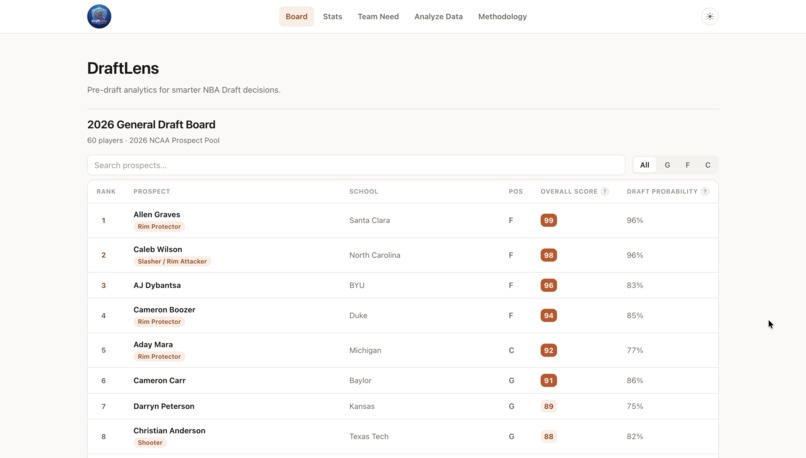Click the Overall Score column header
806x458 pixels.
569,191
